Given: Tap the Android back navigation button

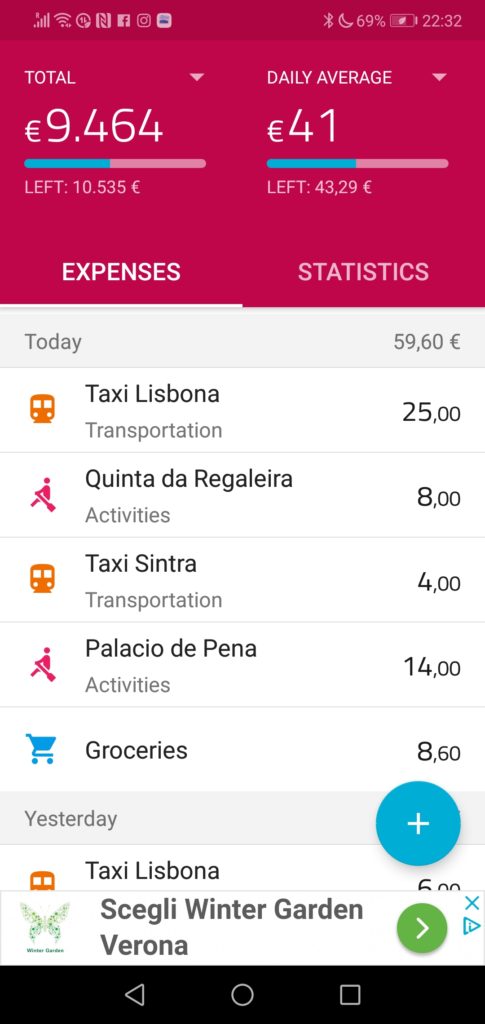Looking at the screenshot, I should pyautogui.click(x=134, y=995).
